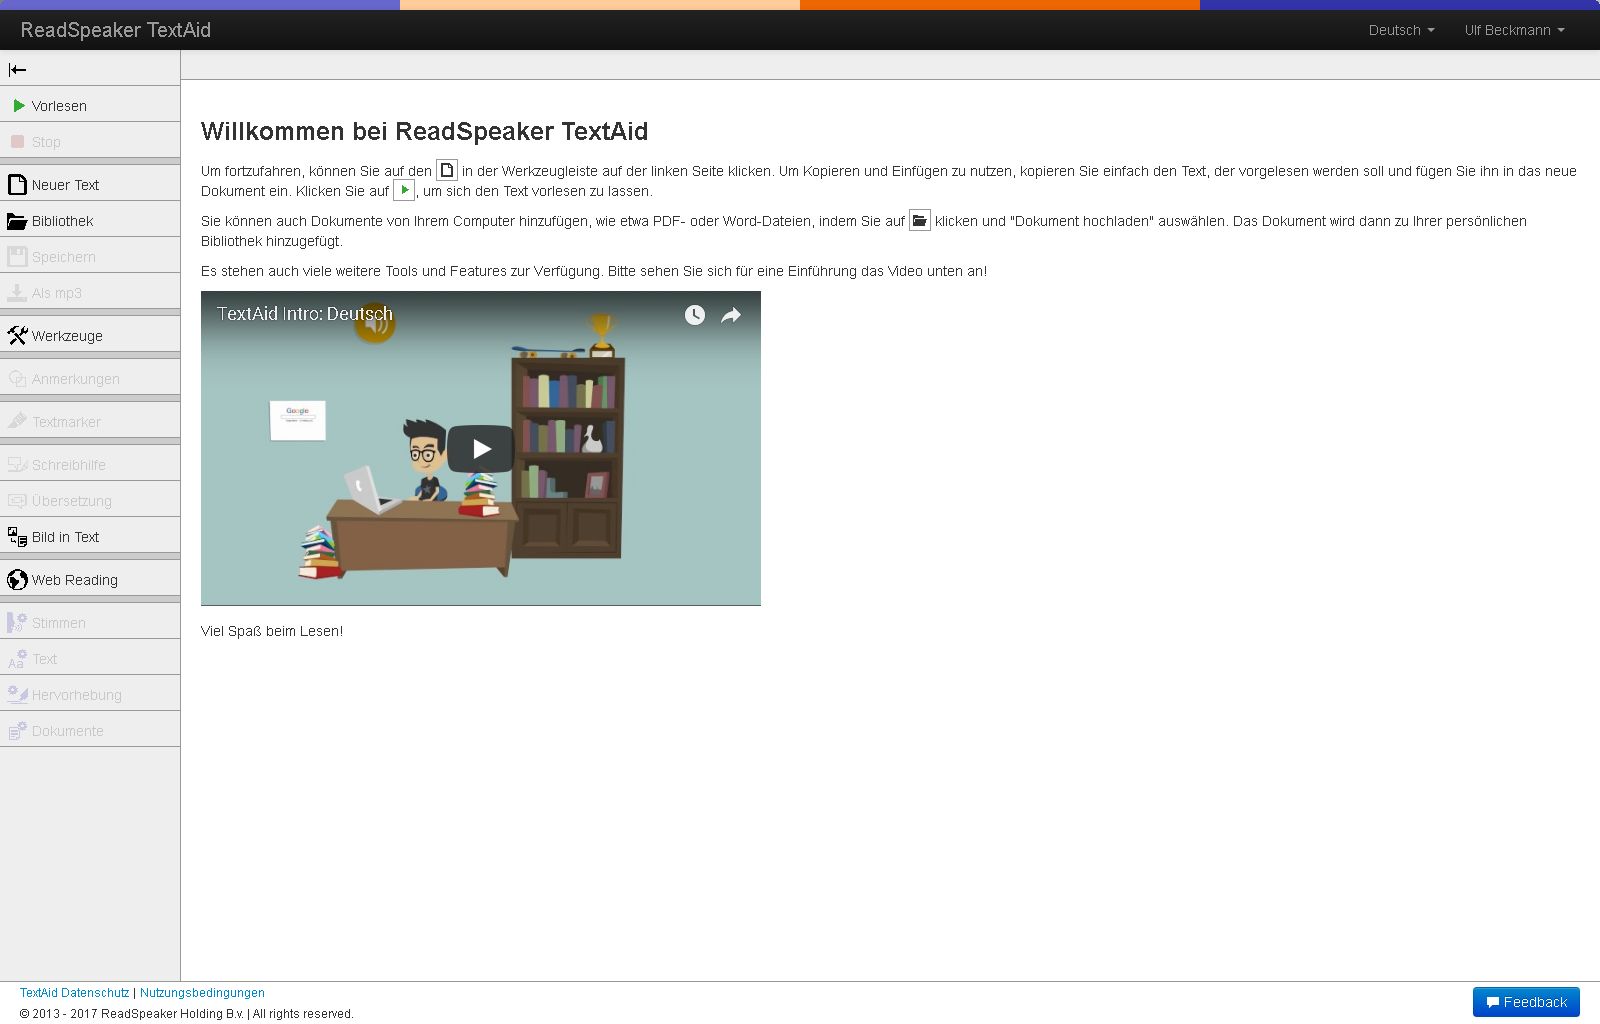Open the Ulf Beckmann user menu
The image size is (1600, 1024).
(x=1514, y=30)
